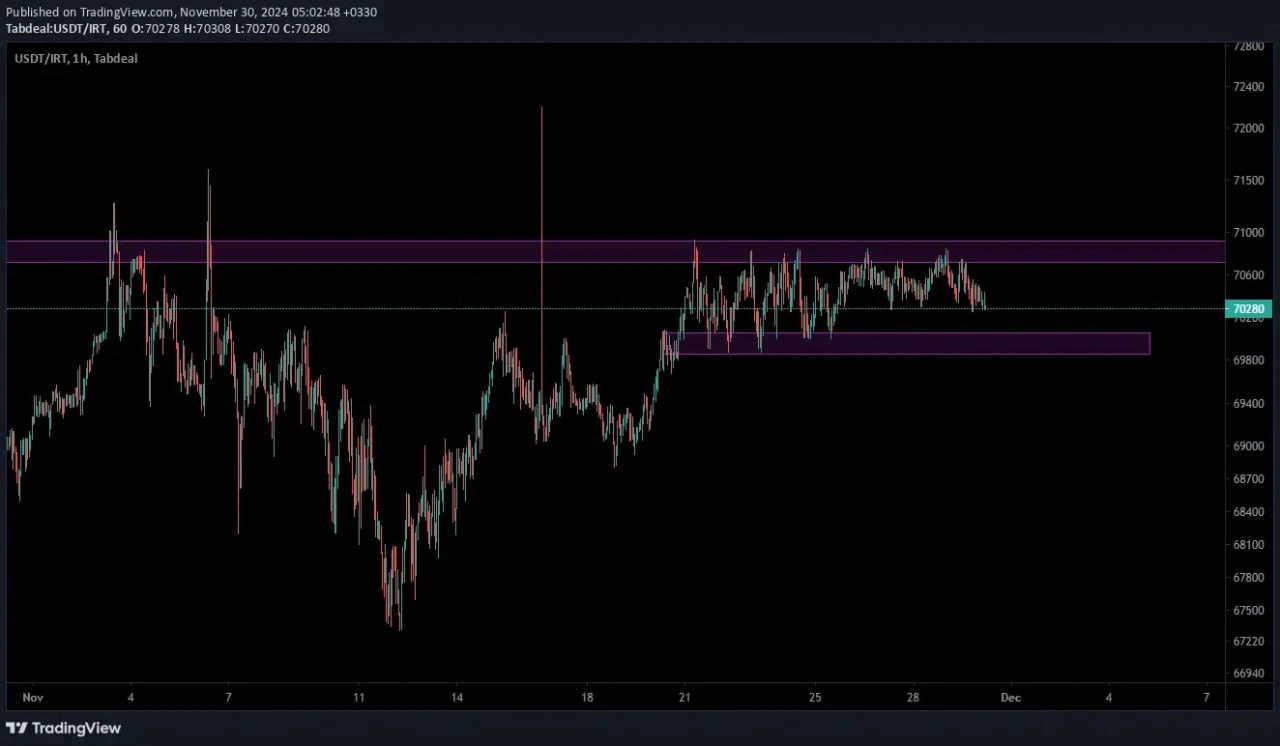
Task: Click the Nov label on time axis
Action: 33,698
